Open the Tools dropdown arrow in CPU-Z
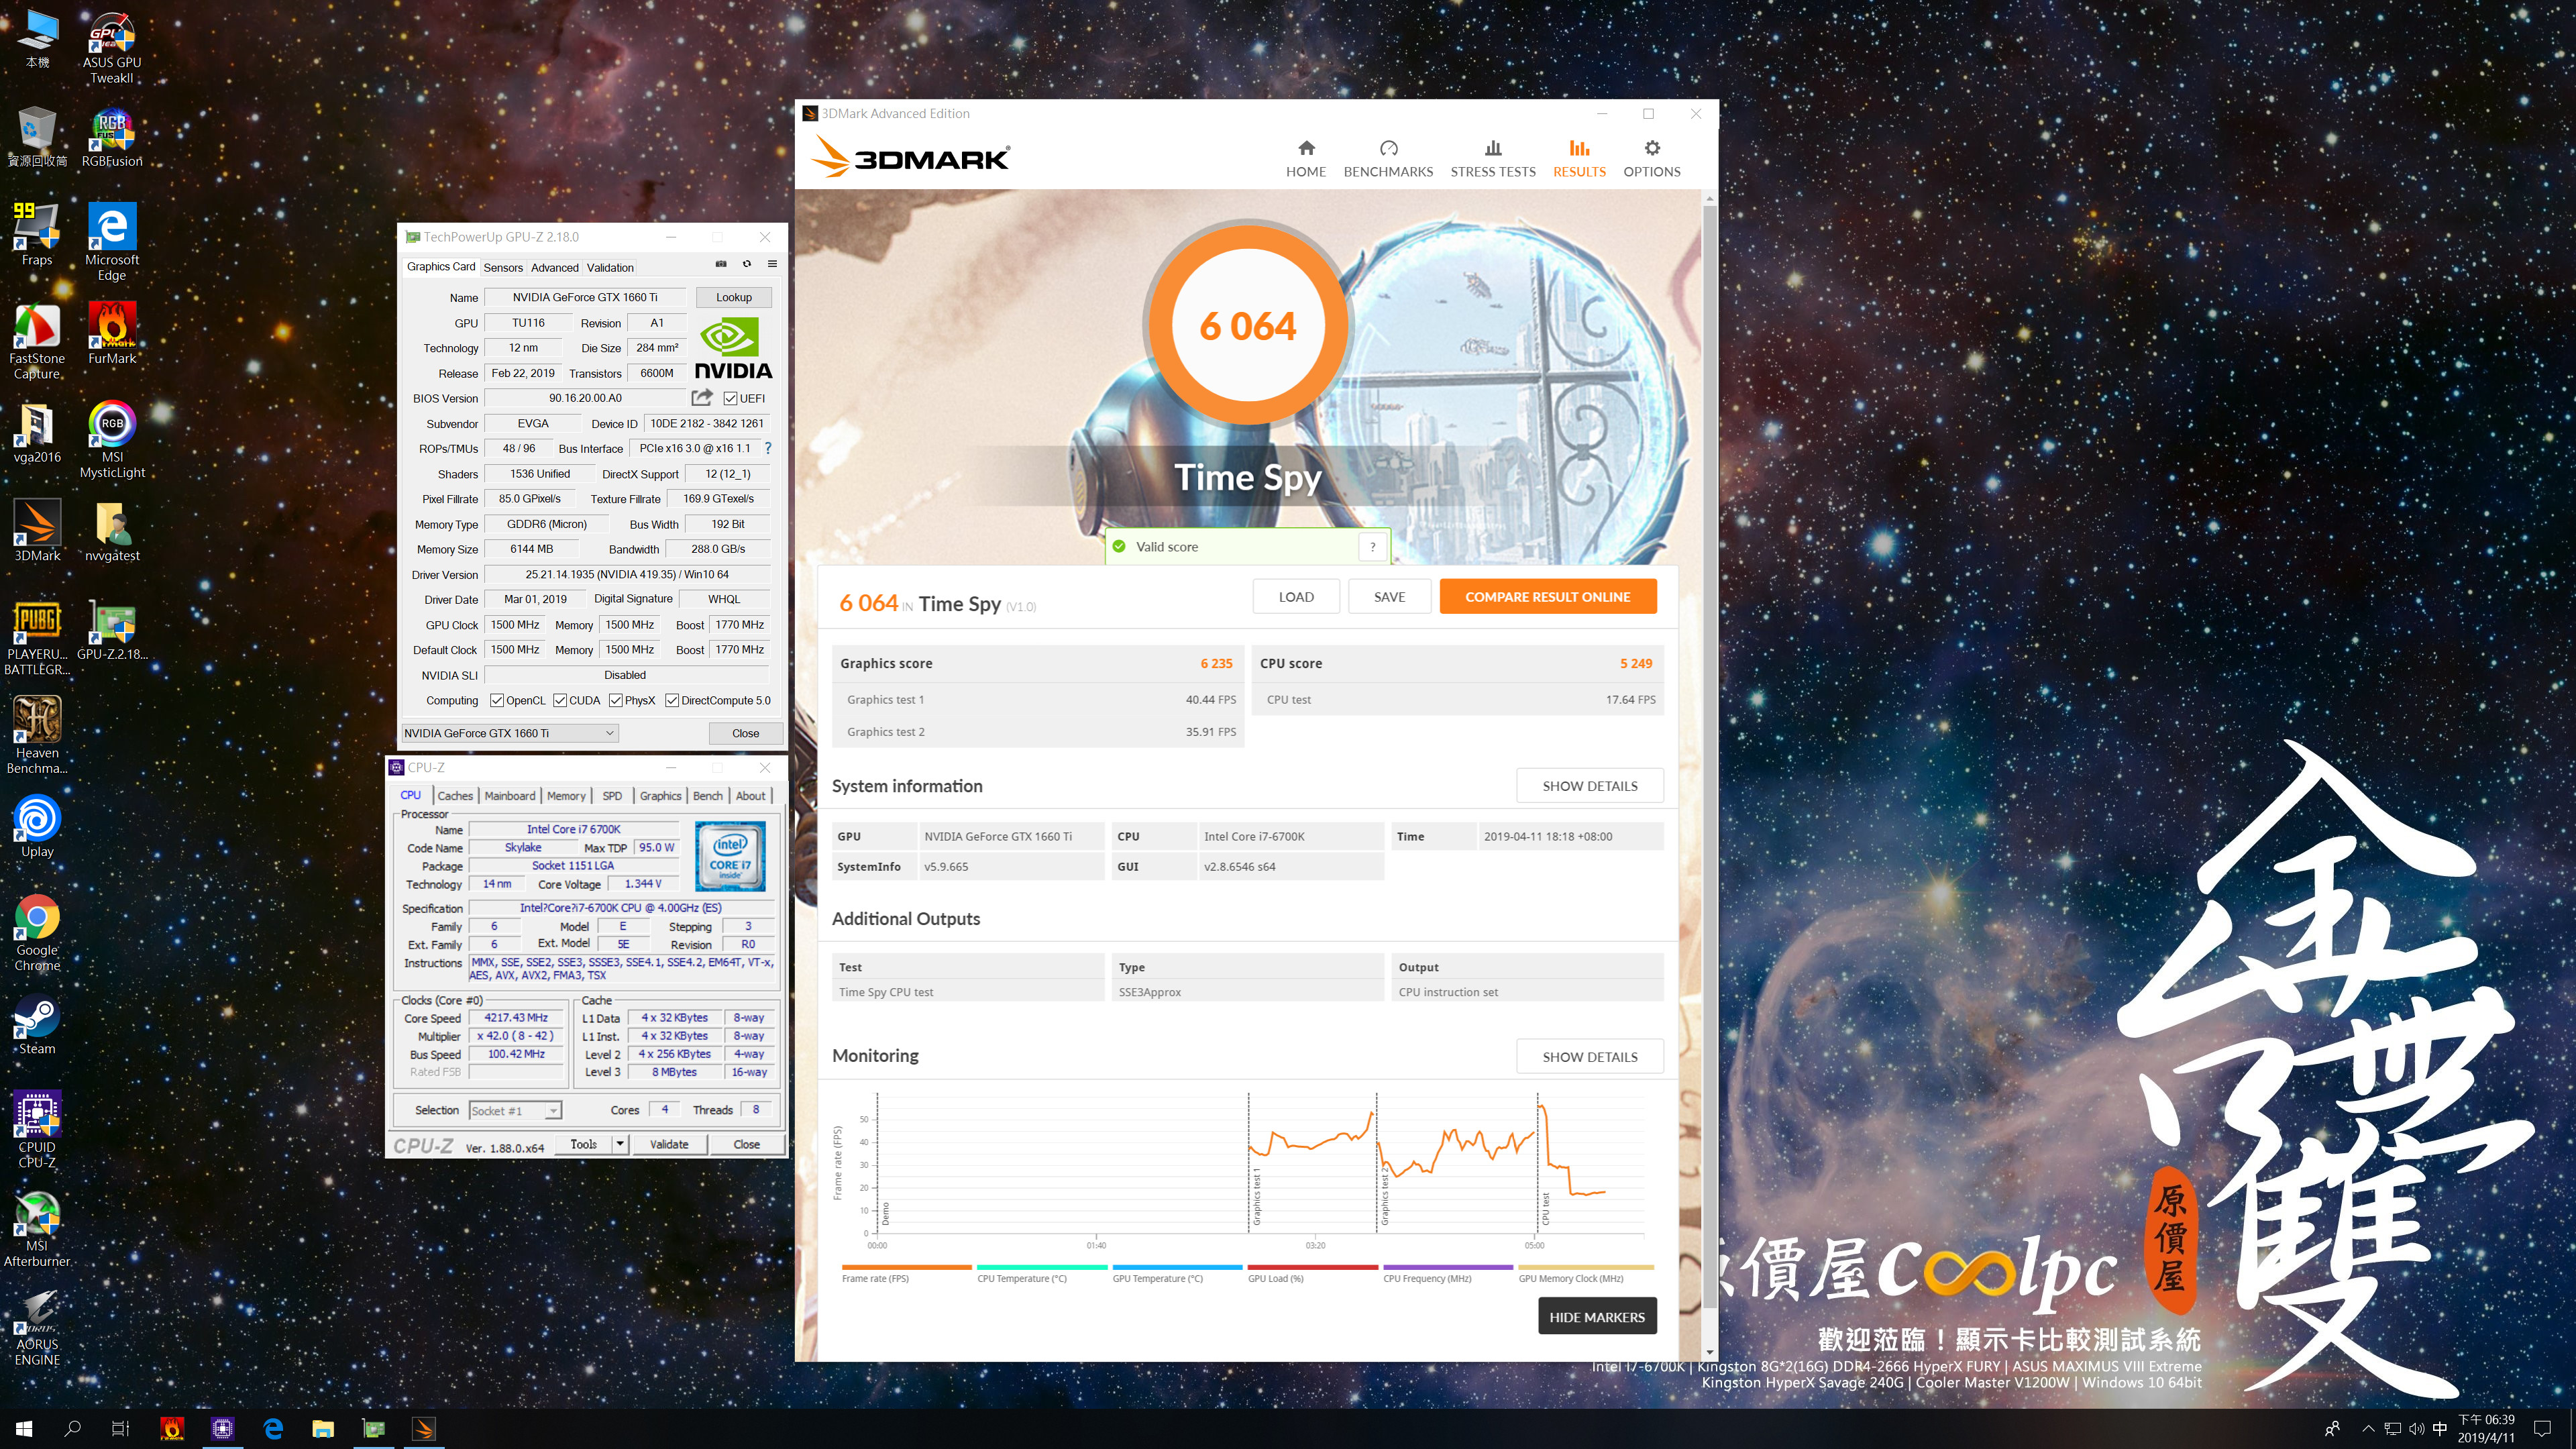 click(620, 1144)
